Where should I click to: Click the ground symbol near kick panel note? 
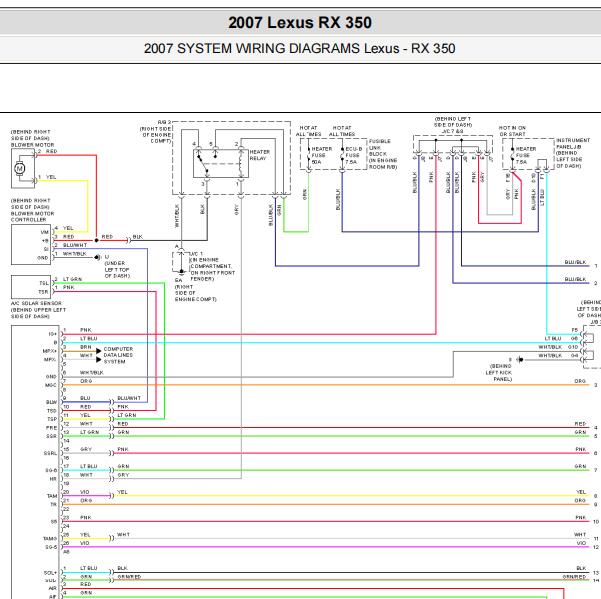[520, 359]
